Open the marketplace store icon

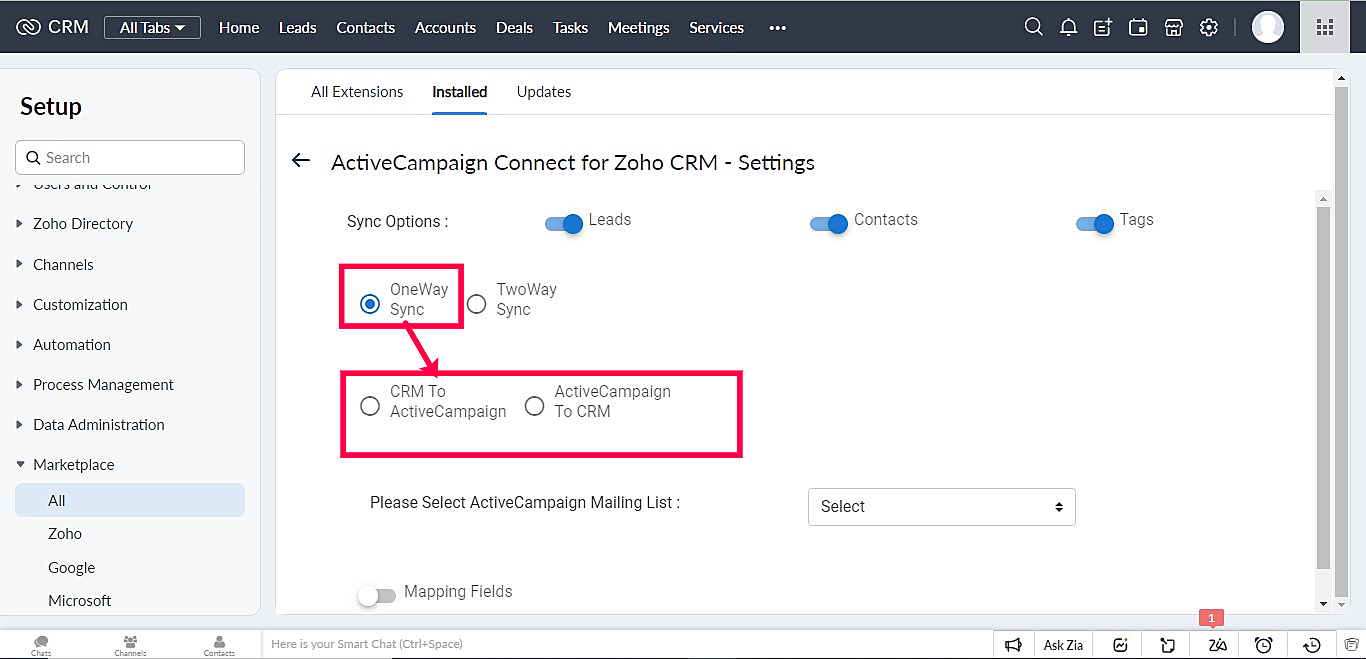(x=1174, y=27)
